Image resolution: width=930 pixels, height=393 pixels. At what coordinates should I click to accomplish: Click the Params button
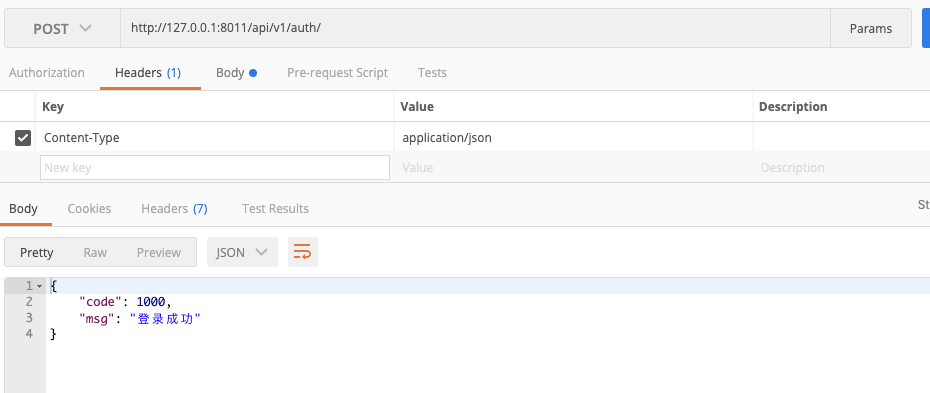[x=871, y=28]
